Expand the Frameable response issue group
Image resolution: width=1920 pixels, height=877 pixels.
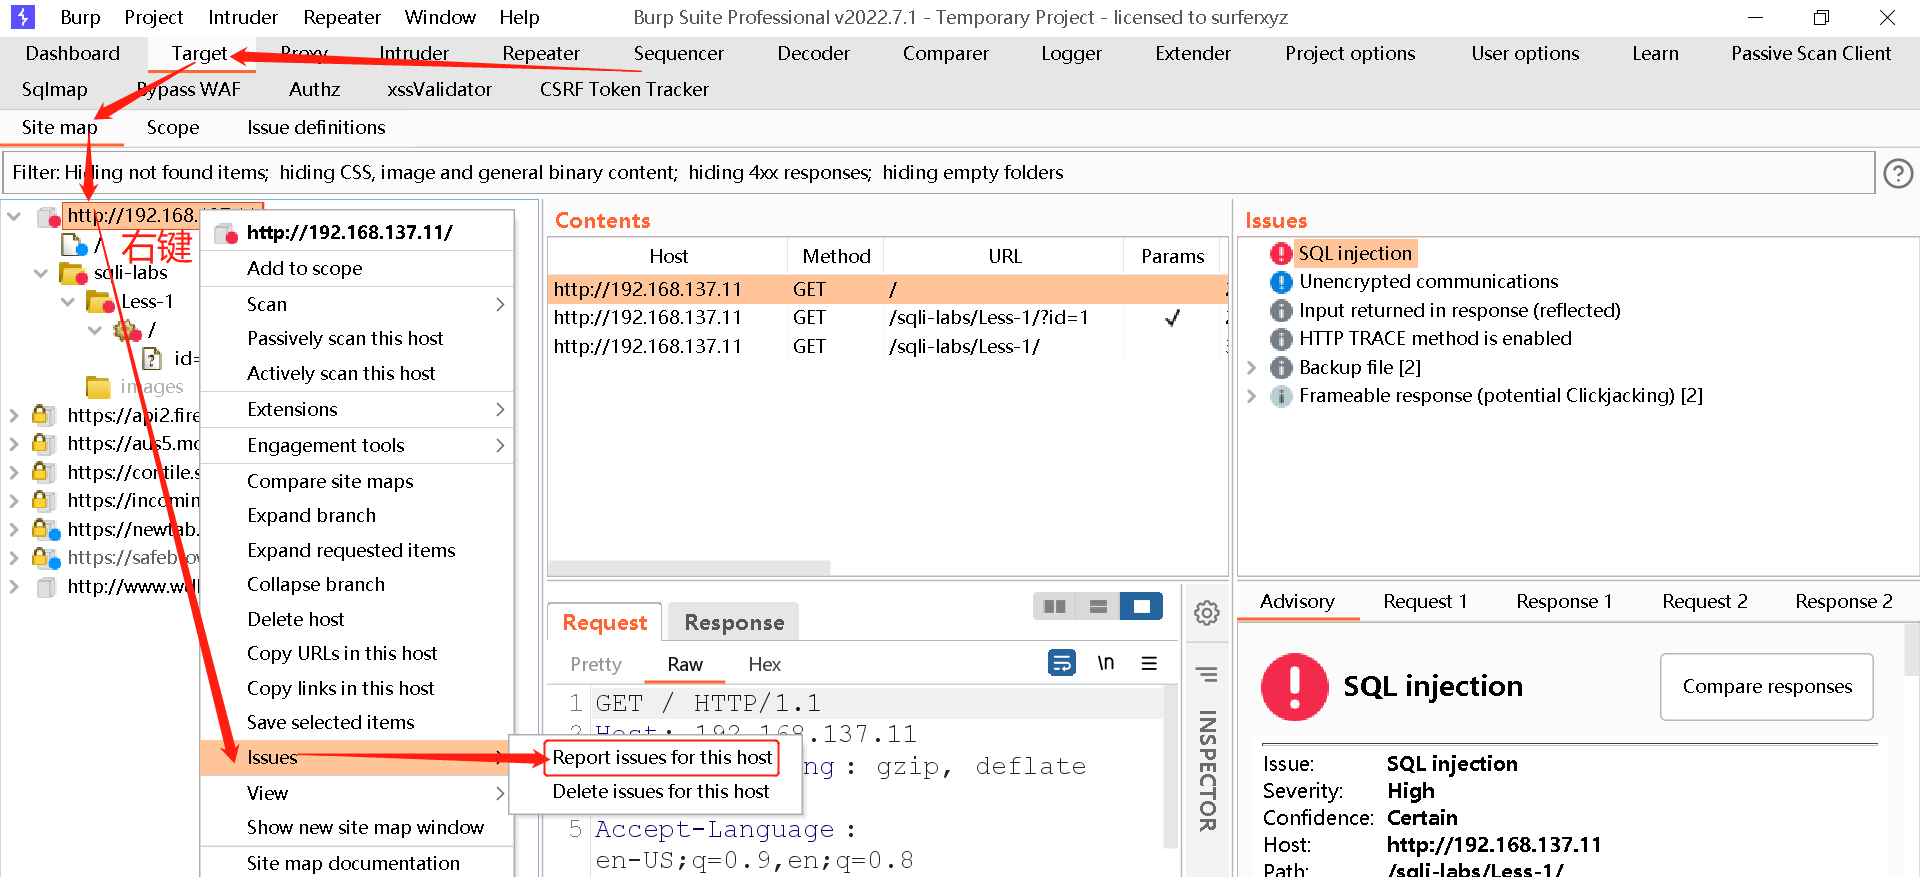pyautogui.click(x=1252, y=396)
